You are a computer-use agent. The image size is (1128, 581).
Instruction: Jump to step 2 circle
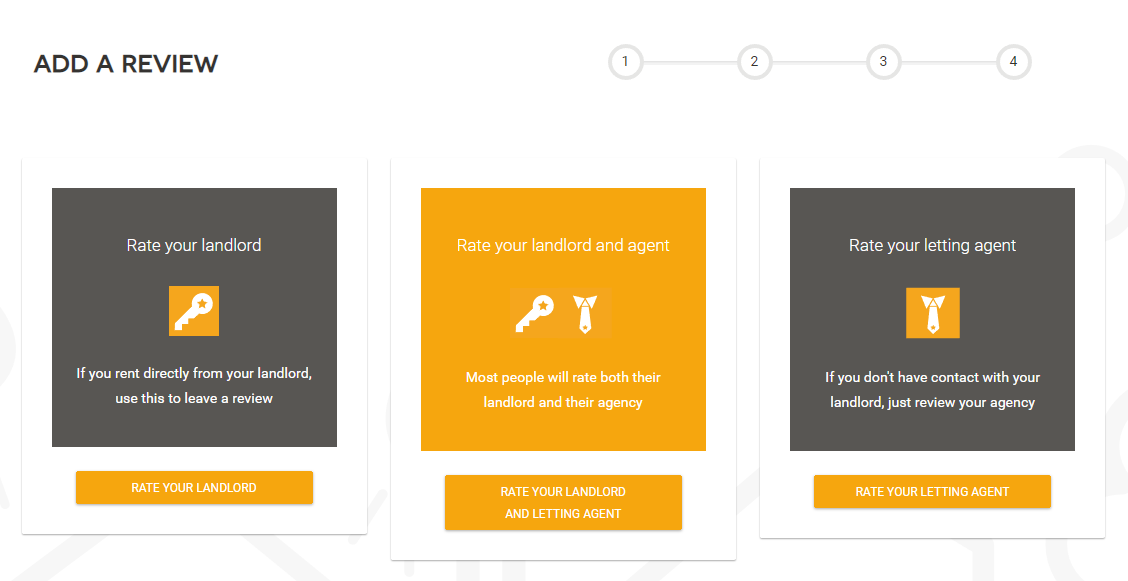pyautogui.click(x=754, y=62)
